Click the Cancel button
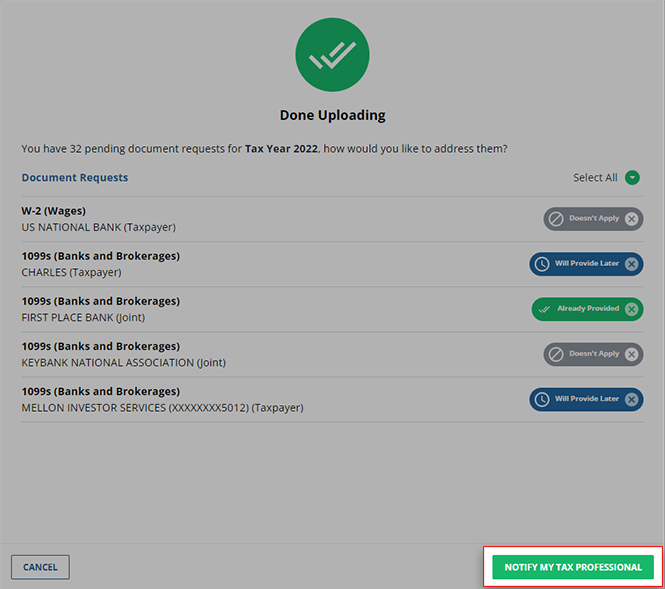Screen dimensions: 665x589 (40, 567)
